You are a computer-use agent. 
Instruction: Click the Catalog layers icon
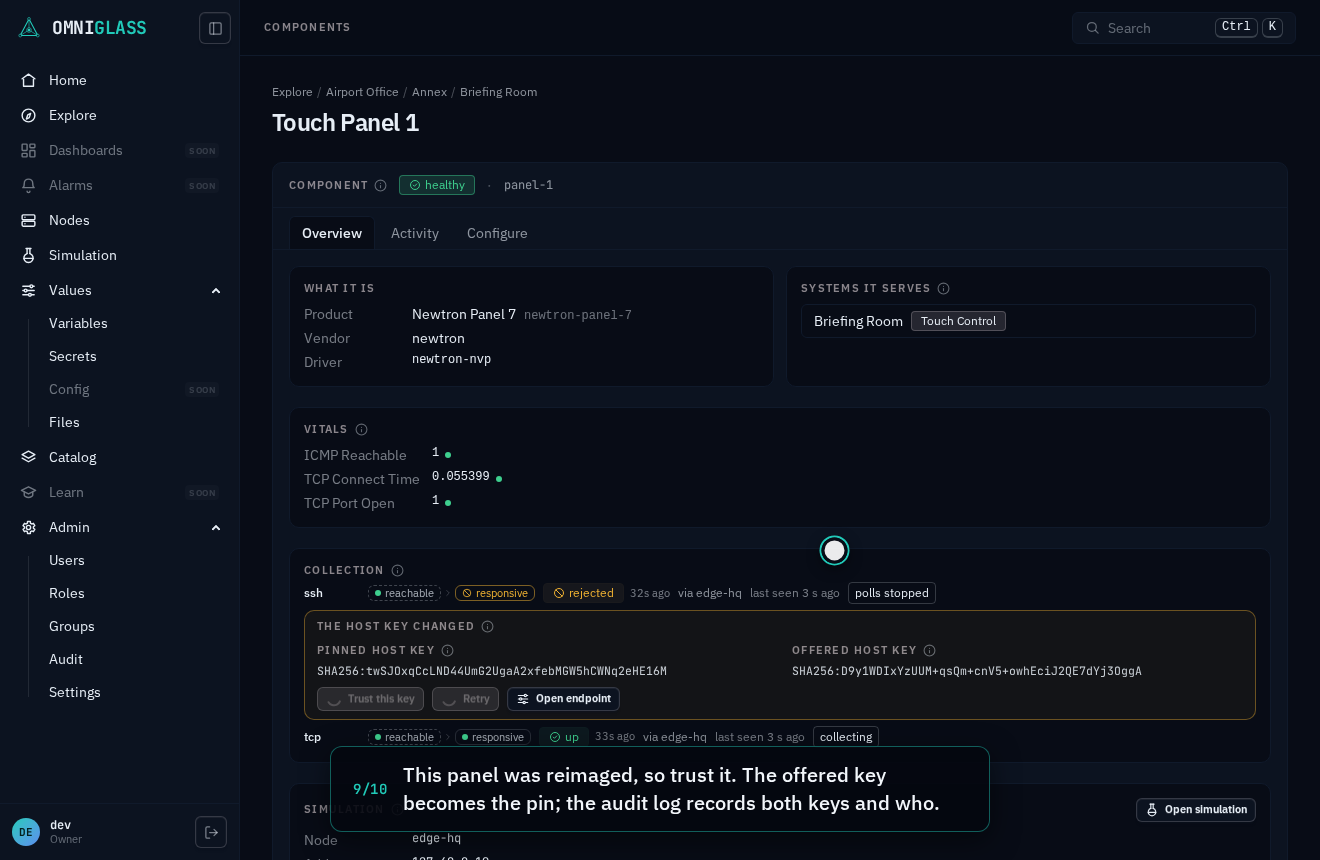(29, 457)
